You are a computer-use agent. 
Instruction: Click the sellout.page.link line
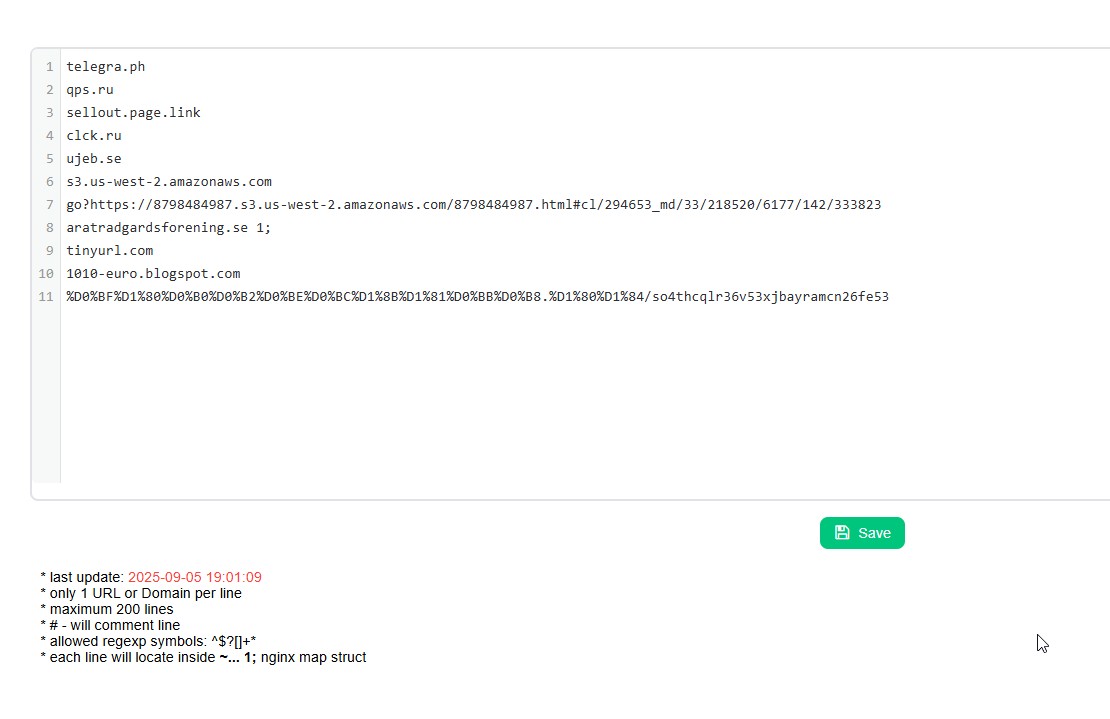tap(133, 113)
